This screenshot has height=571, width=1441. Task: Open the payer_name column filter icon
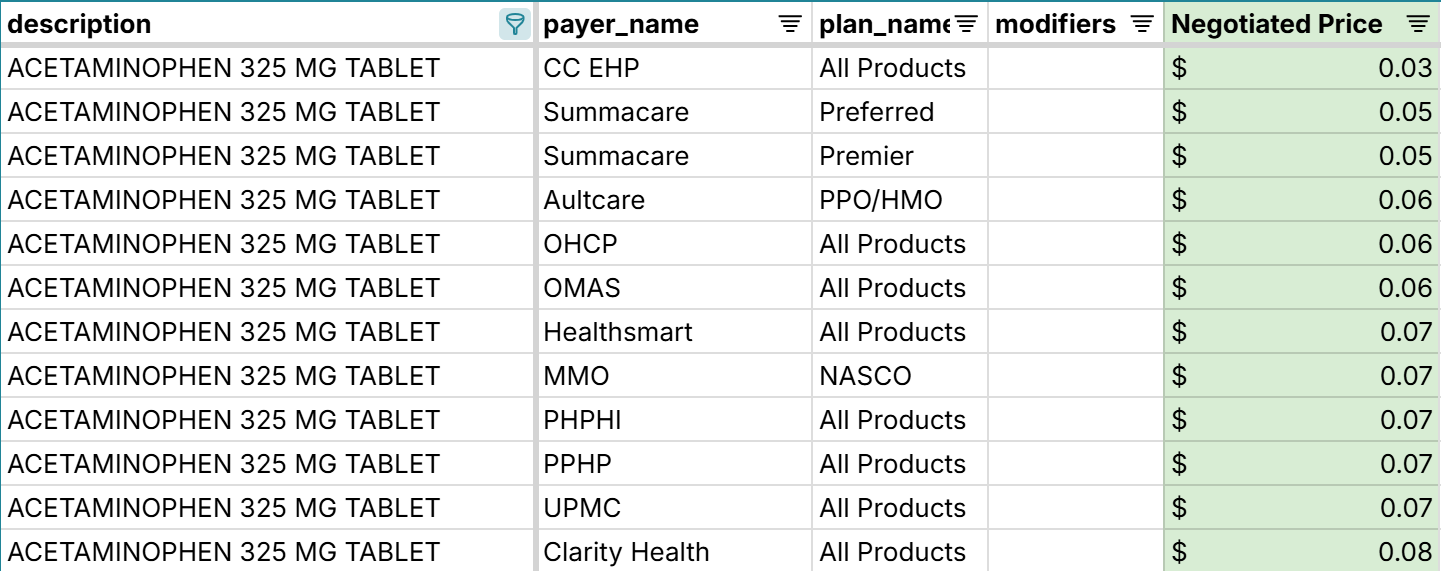(790, 25)
